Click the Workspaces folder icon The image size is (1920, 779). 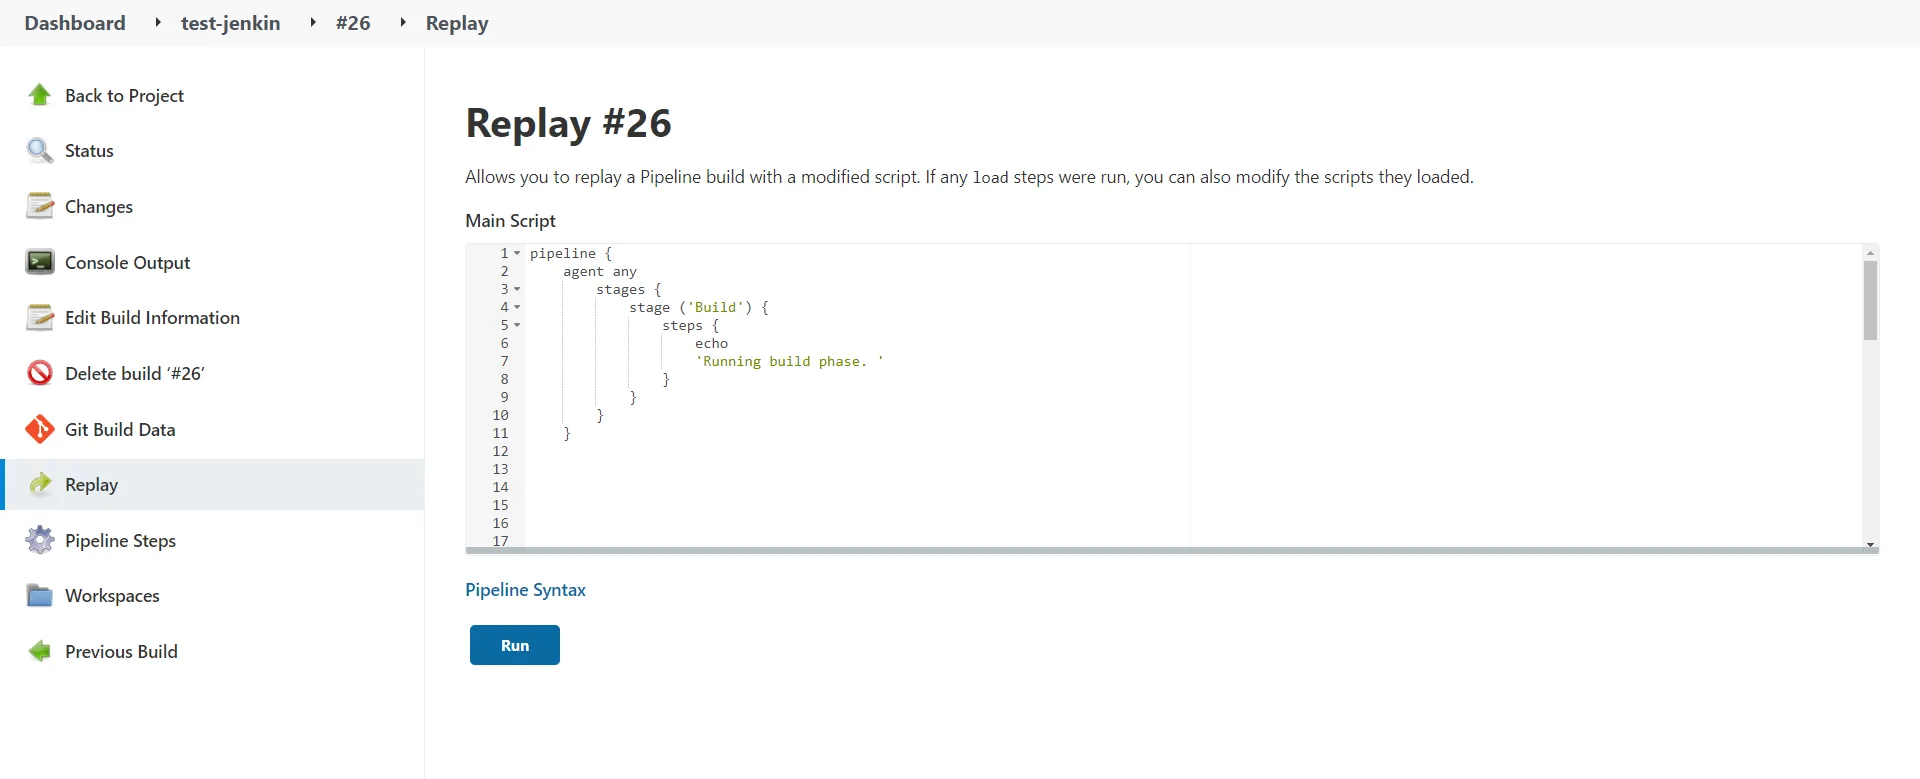click(x=40, y=596)
